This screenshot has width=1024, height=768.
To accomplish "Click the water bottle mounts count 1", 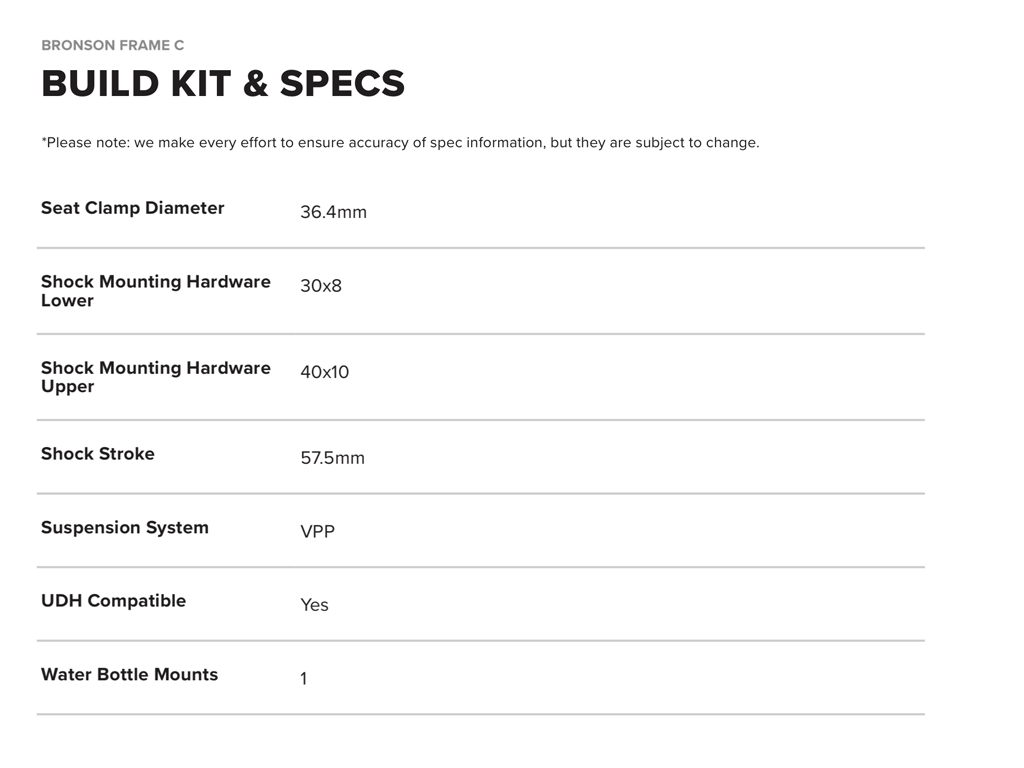I will click(304, 679).
